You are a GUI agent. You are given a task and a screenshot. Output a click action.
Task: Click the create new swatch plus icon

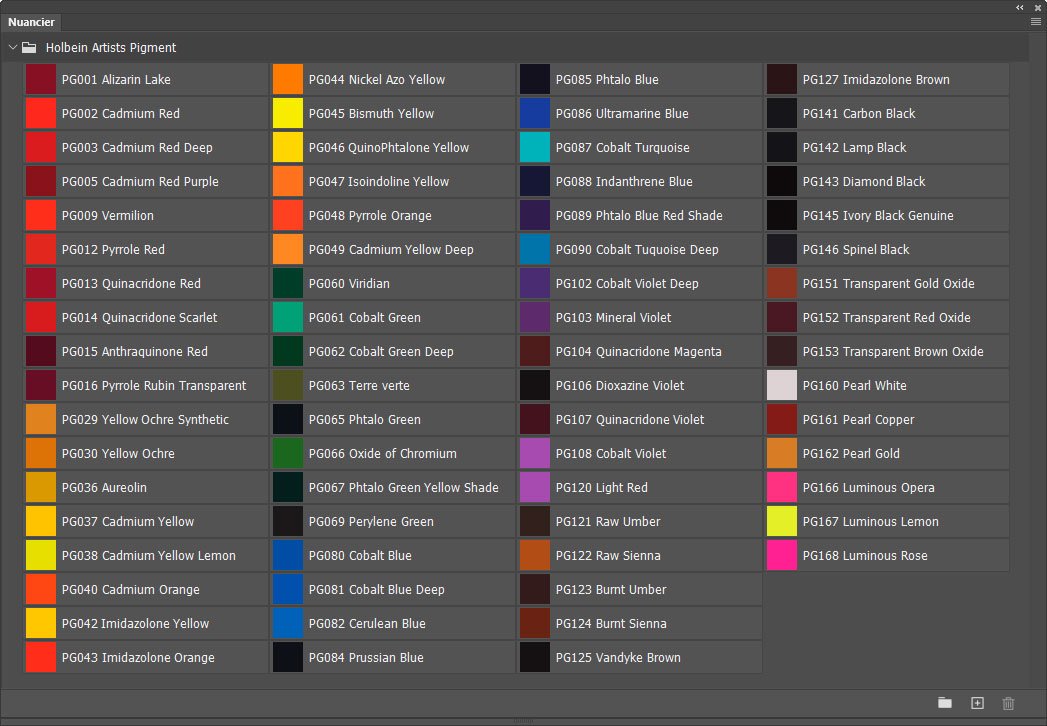coord(977,703)
